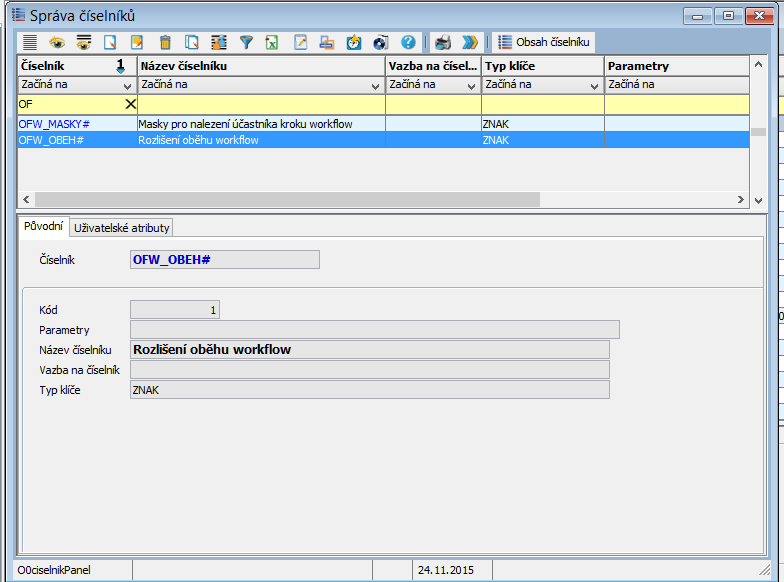Click the eye view record icon
The image size is (784, 582).
(57, 43)
